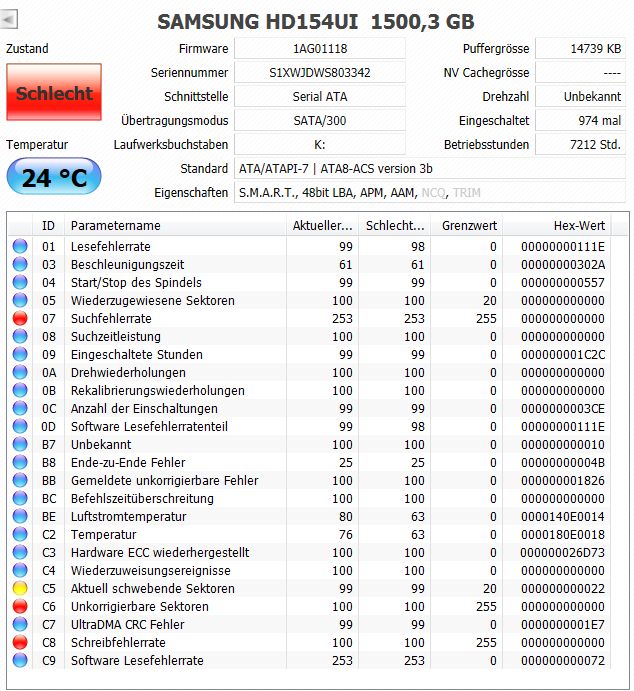Click the drive title SAMSUNG HD154UI 1500,3 GB
This screenshot has width=634, height=691.
315,22
